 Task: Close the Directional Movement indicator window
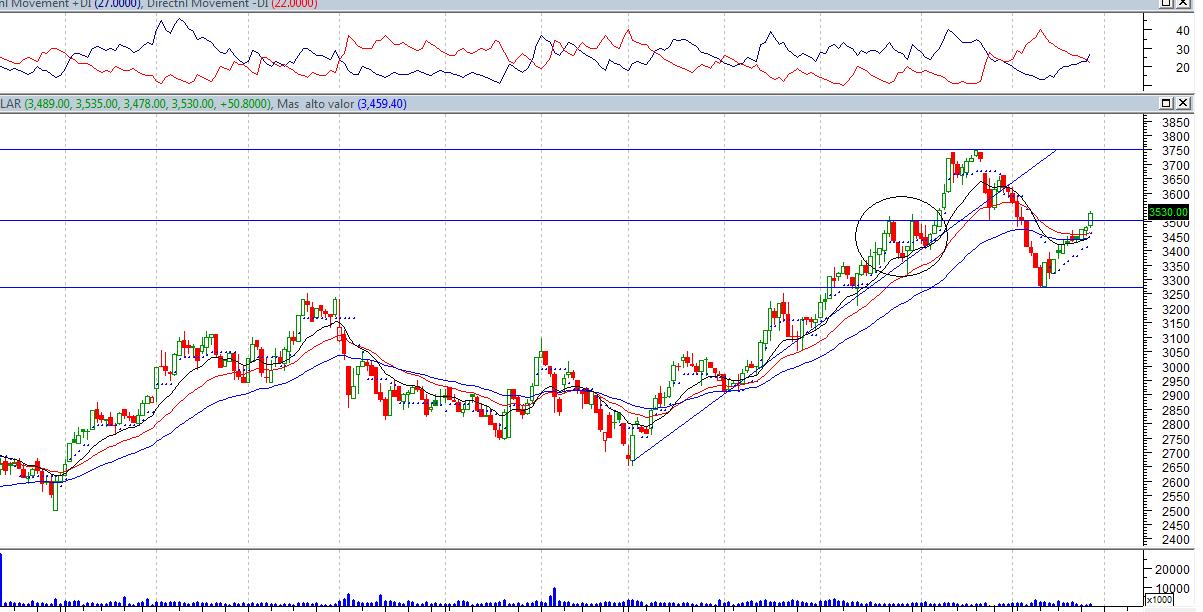1183,3
